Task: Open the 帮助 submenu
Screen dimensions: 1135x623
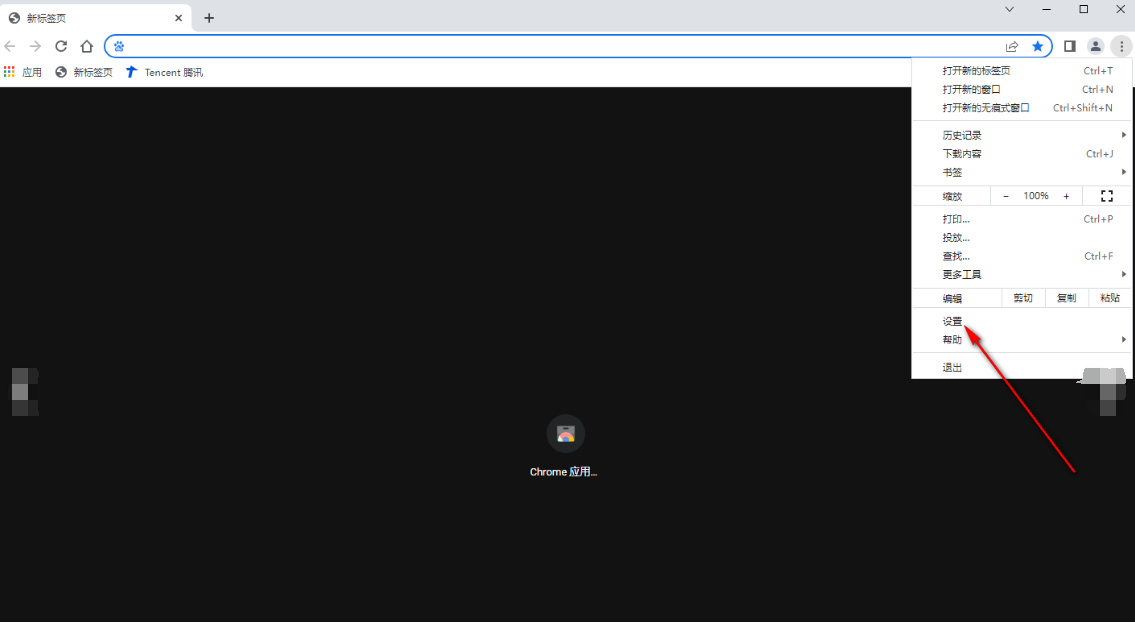Action: coord(1022,340)
